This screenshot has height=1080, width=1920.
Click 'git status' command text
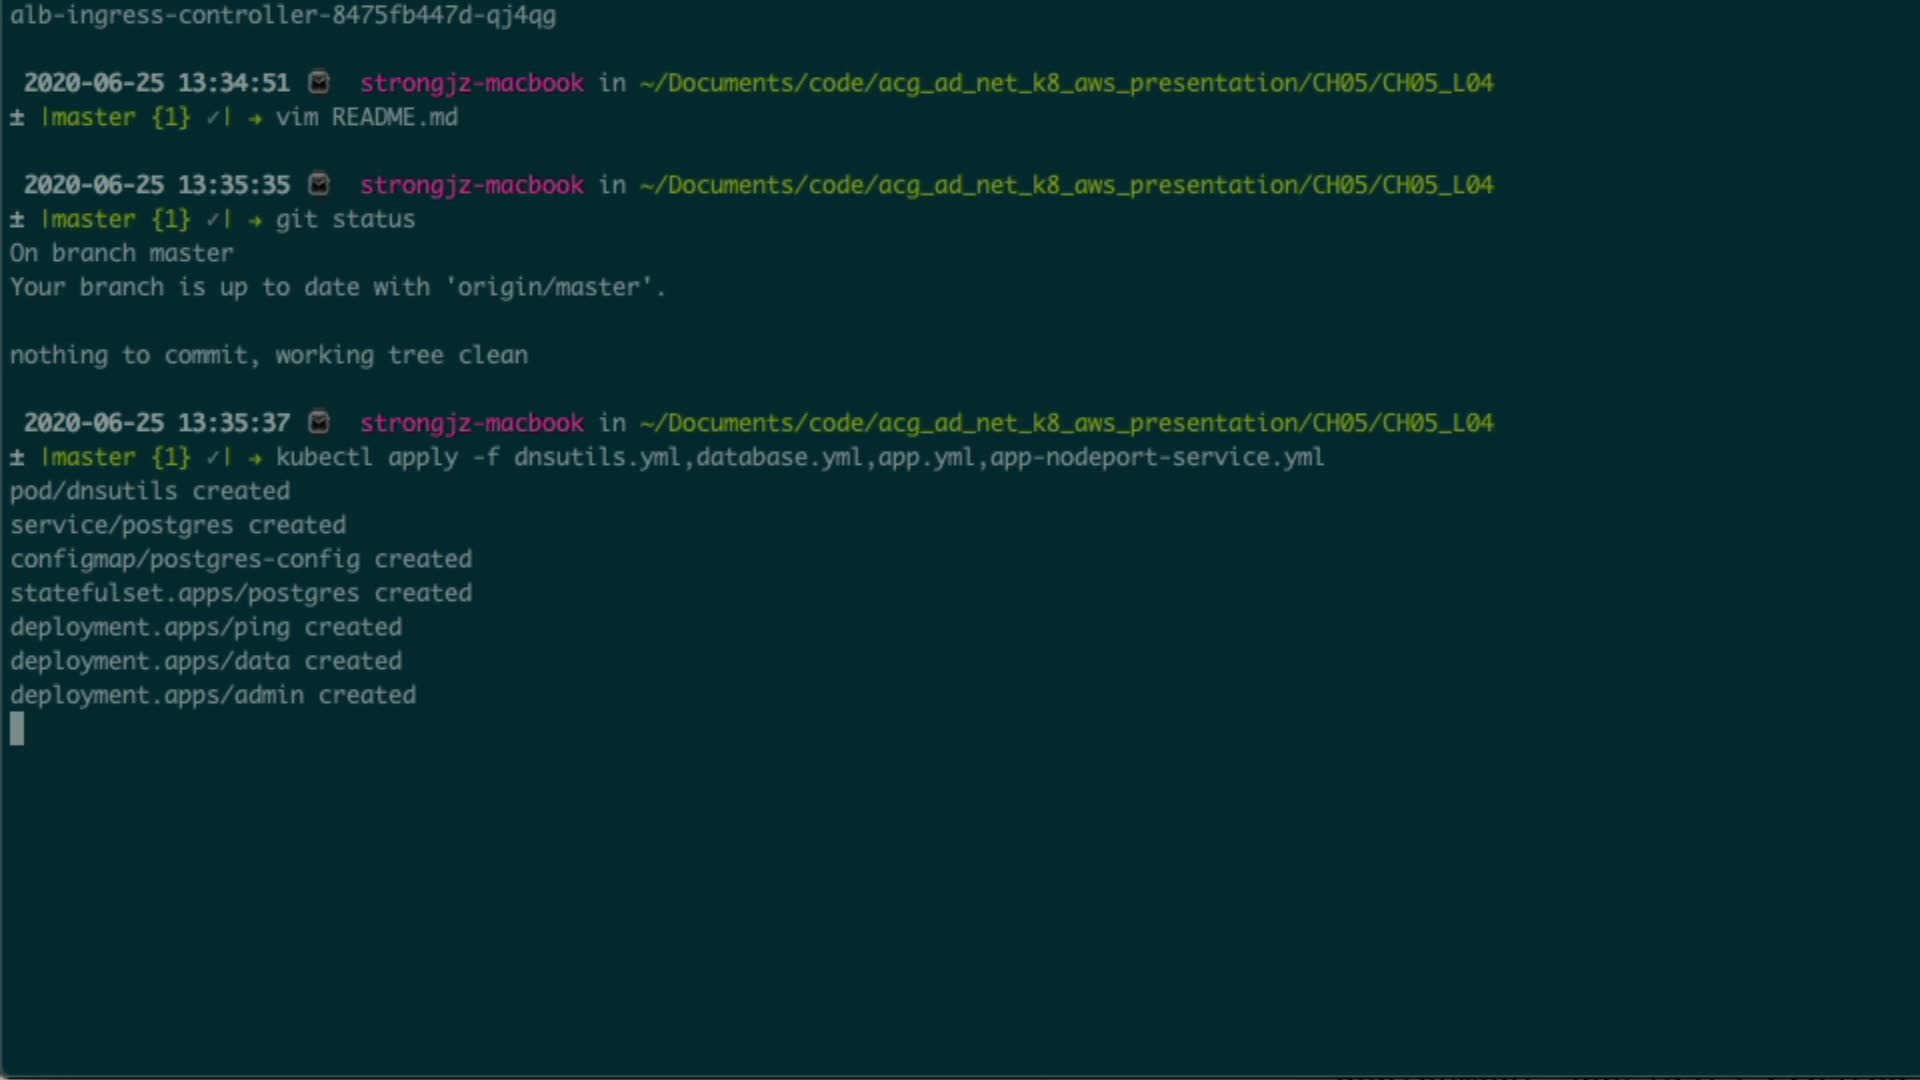pos(345,220)
